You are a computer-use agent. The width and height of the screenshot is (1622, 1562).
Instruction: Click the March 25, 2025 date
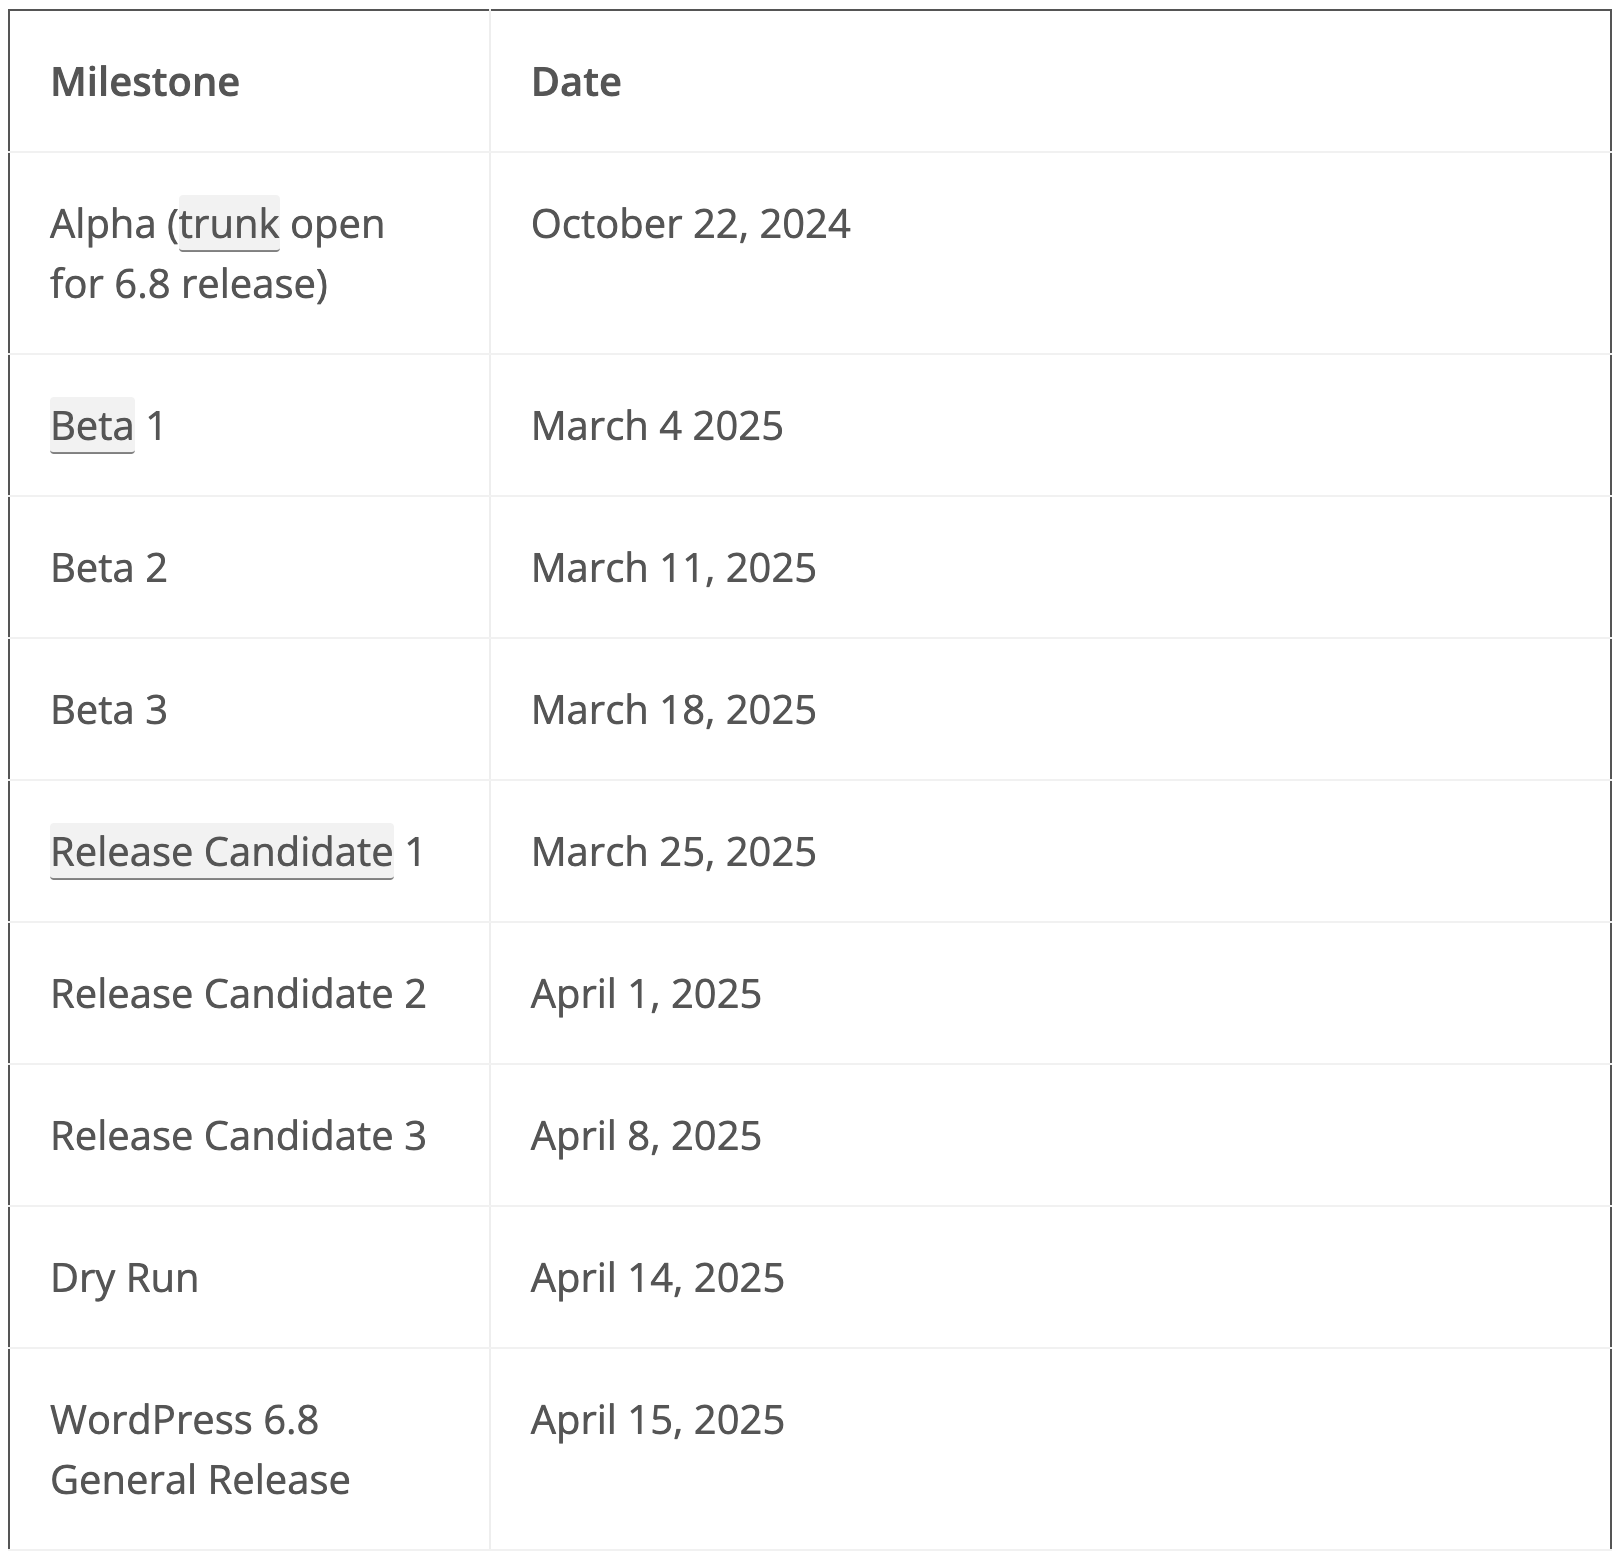673,852
